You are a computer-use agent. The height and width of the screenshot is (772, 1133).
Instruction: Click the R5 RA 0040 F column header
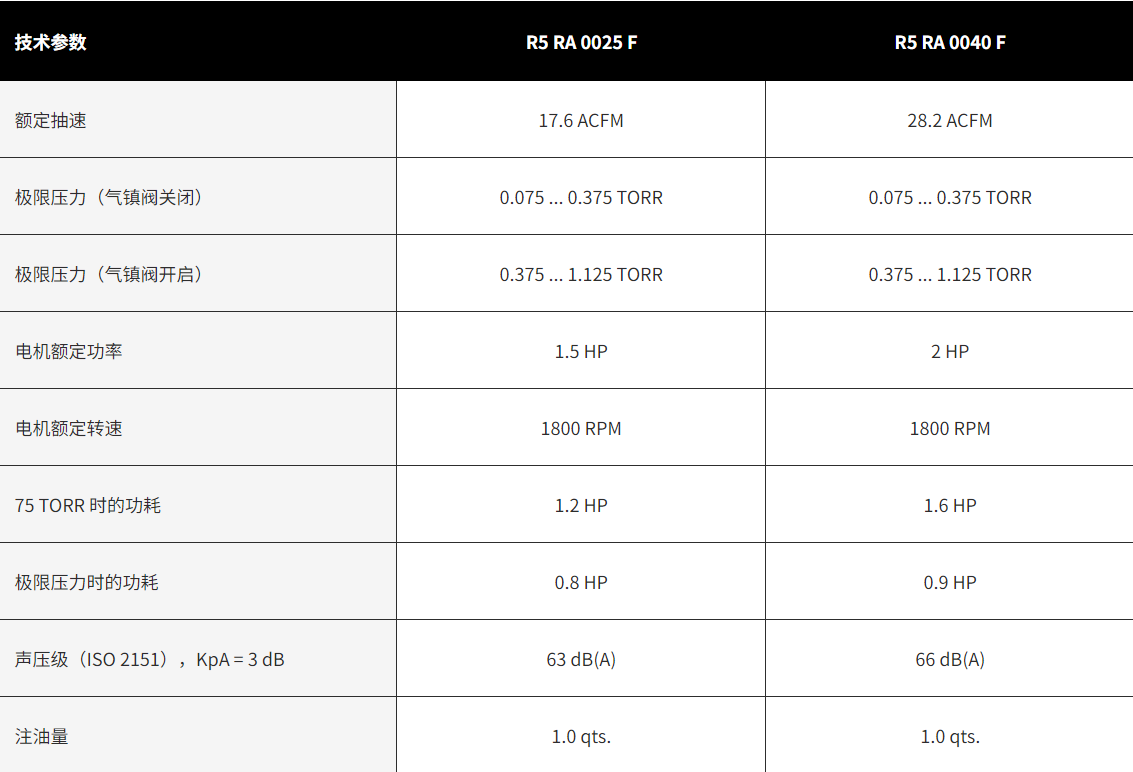(x=949, y=43)
